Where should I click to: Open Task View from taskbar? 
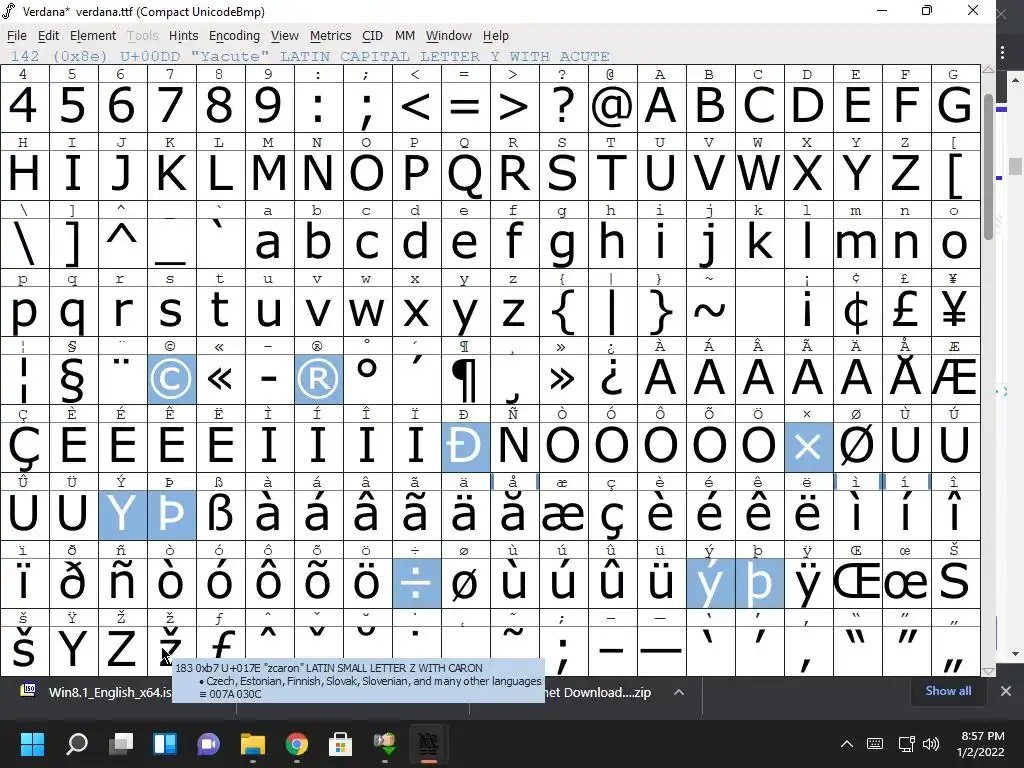click(x=121, y=743)
